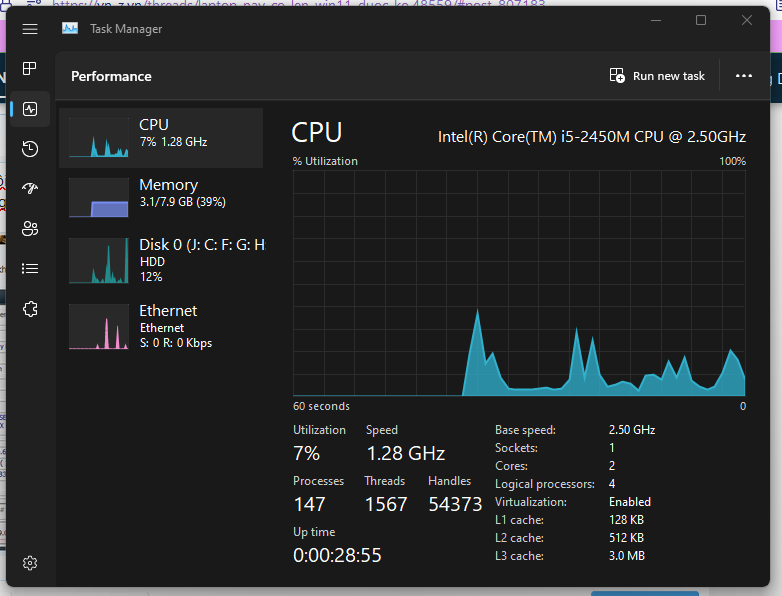Open the App history page

[x=30, y=149]
